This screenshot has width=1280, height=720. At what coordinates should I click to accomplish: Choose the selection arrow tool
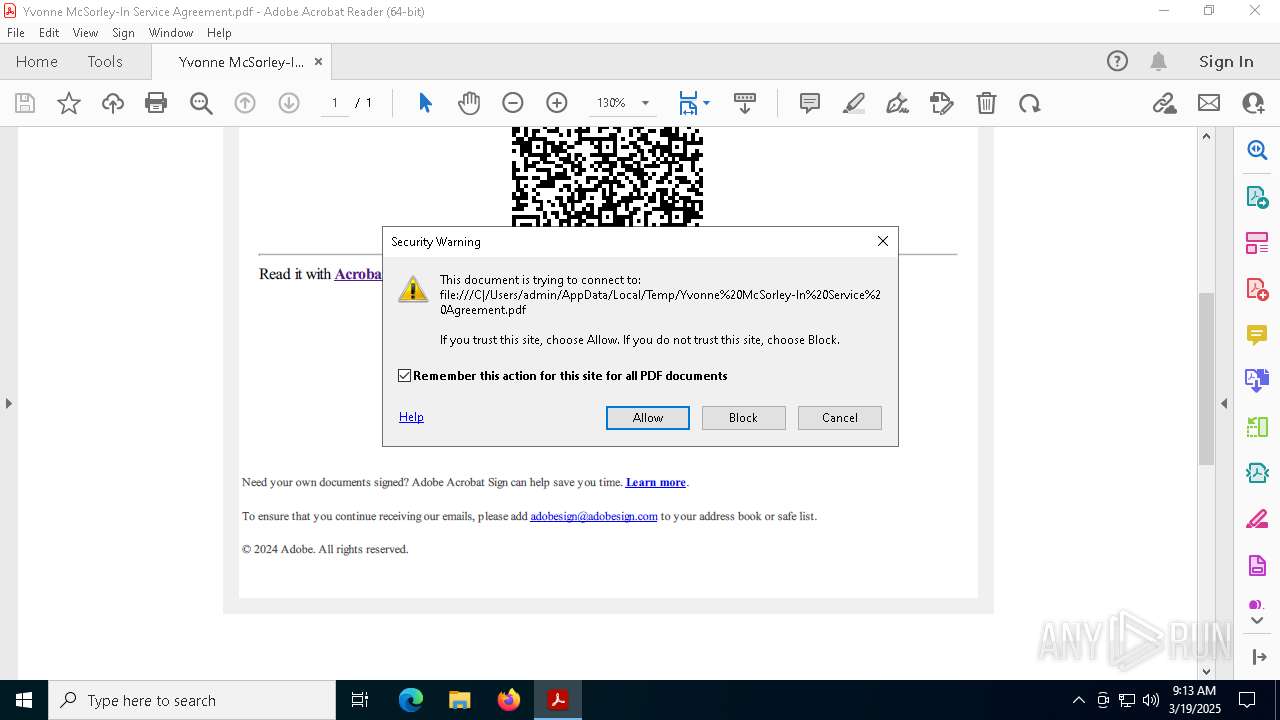425,103
